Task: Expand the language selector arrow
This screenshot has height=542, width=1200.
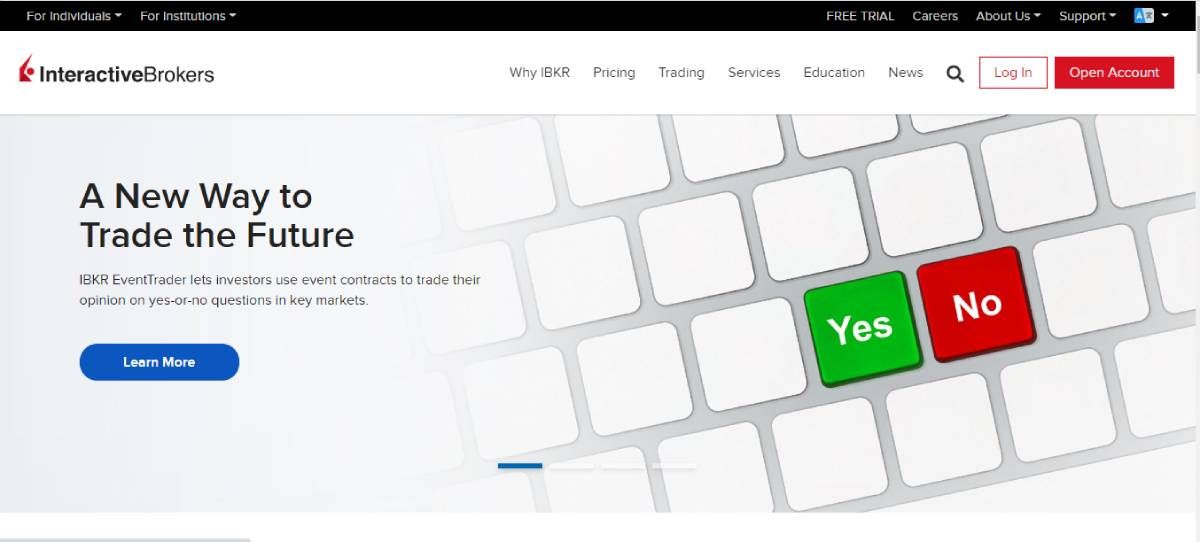Action: tap(1165, 16)
